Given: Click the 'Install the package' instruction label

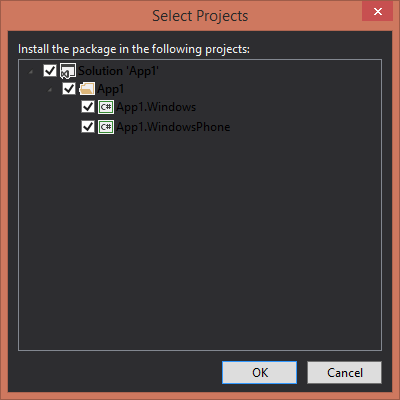Looking at the screenshot, I should [134, 49].
